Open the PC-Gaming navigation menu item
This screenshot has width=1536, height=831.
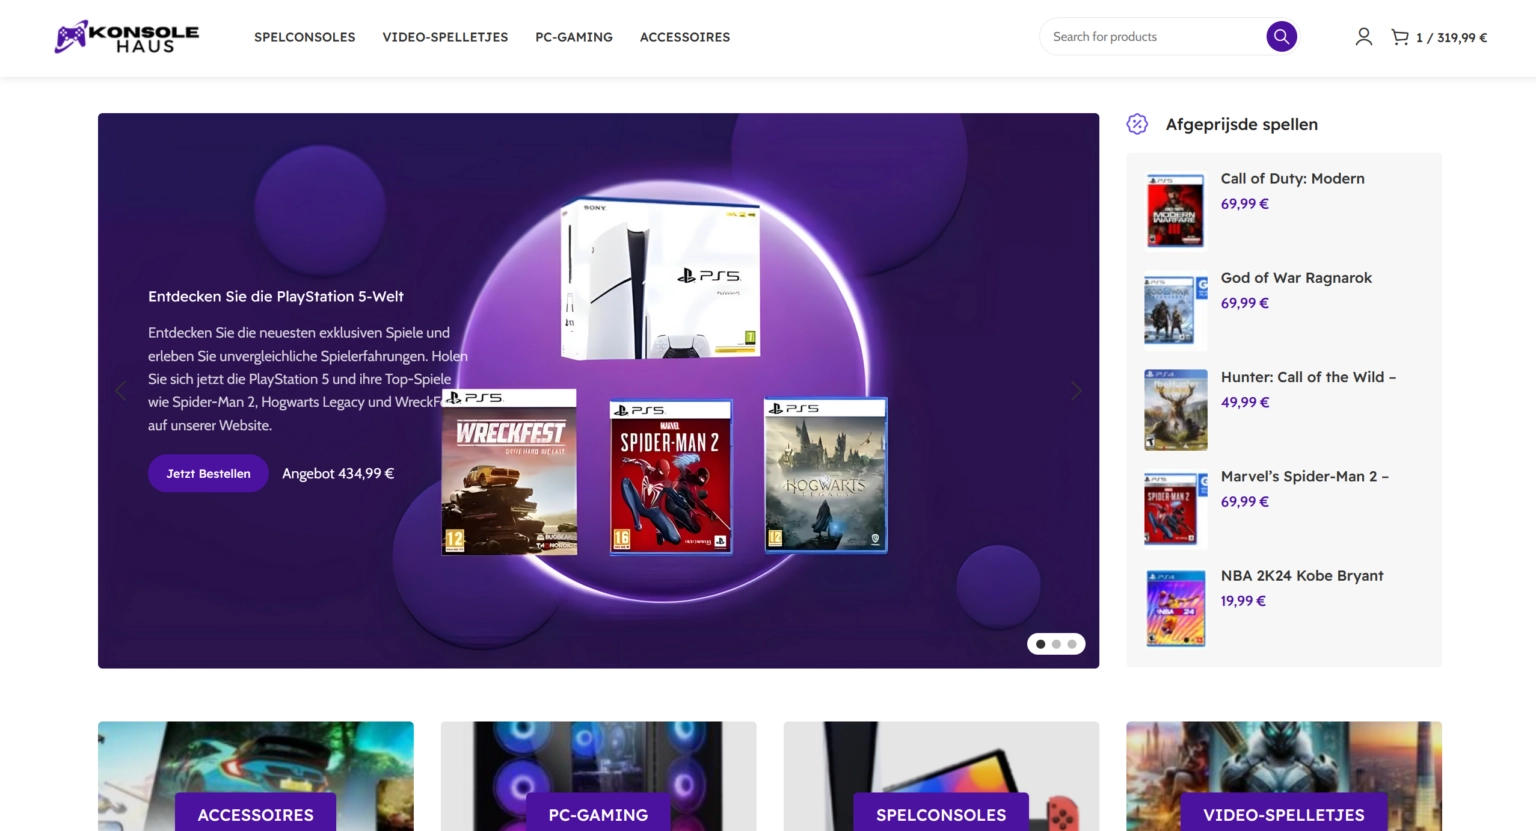574,37
